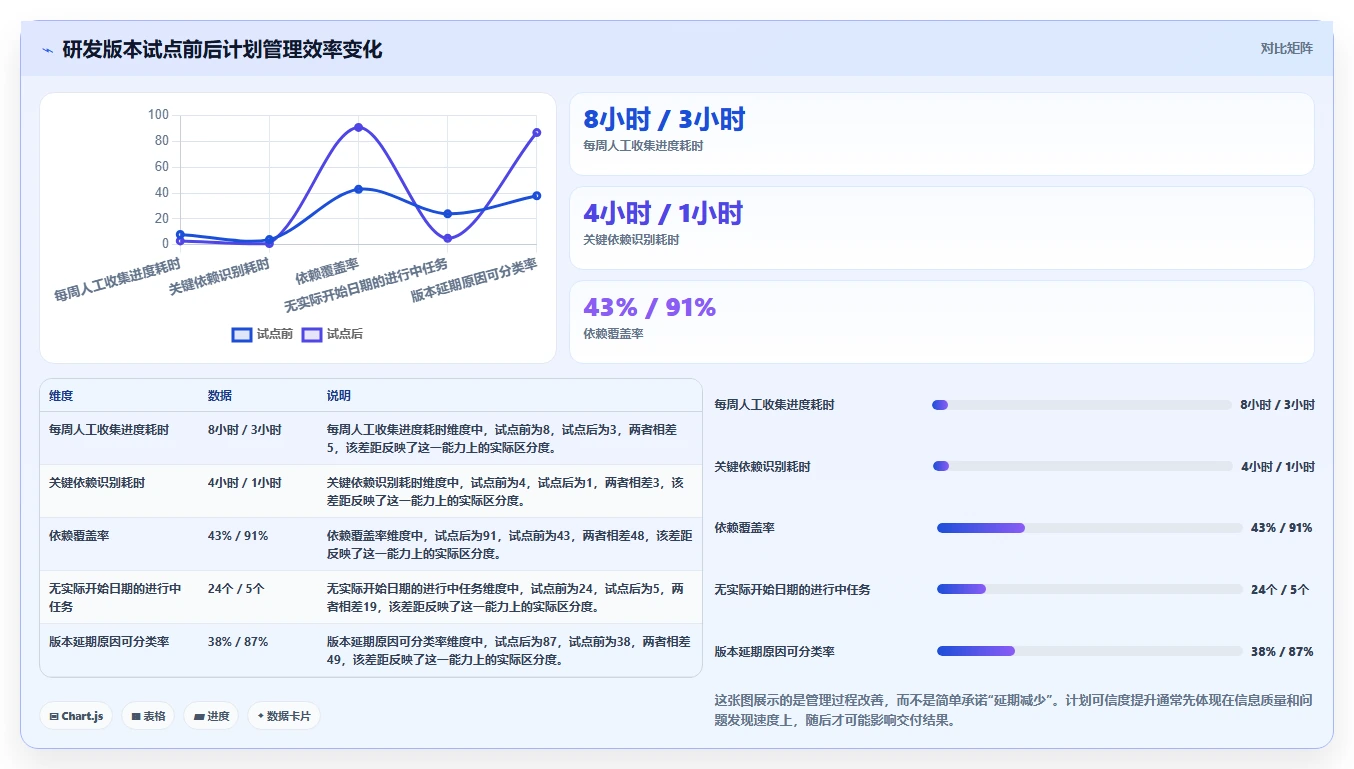This screenshot has width=1354, height=769.
Task: Click the 进度 chip
Action: pyautogui.click(x=211, y=716)
